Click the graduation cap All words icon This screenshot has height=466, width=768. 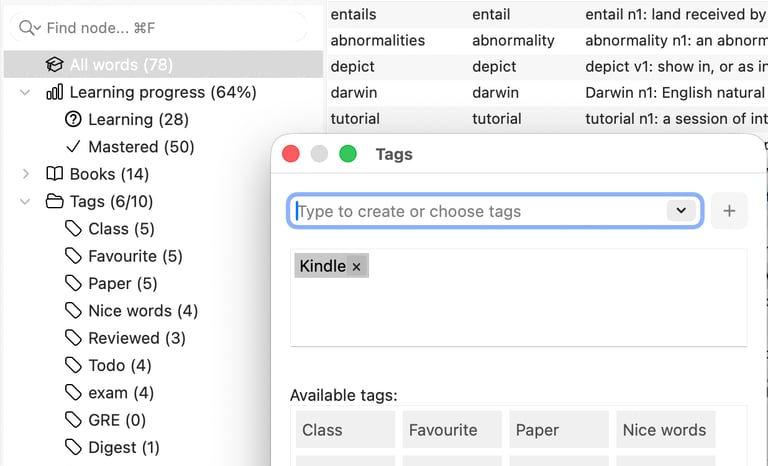pyautogui.click(x=54, y=65)
